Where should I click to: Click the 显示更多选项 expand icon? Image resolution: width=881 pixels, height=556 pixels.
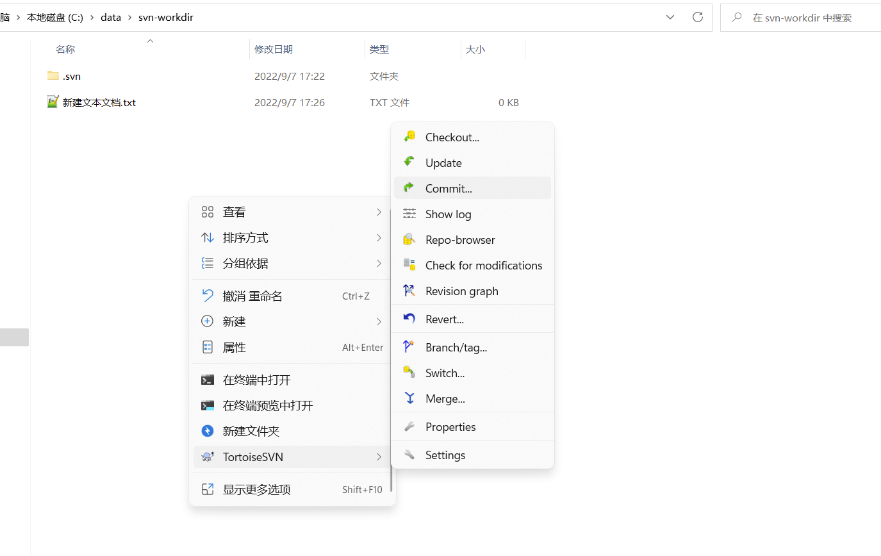pos(207,489)
